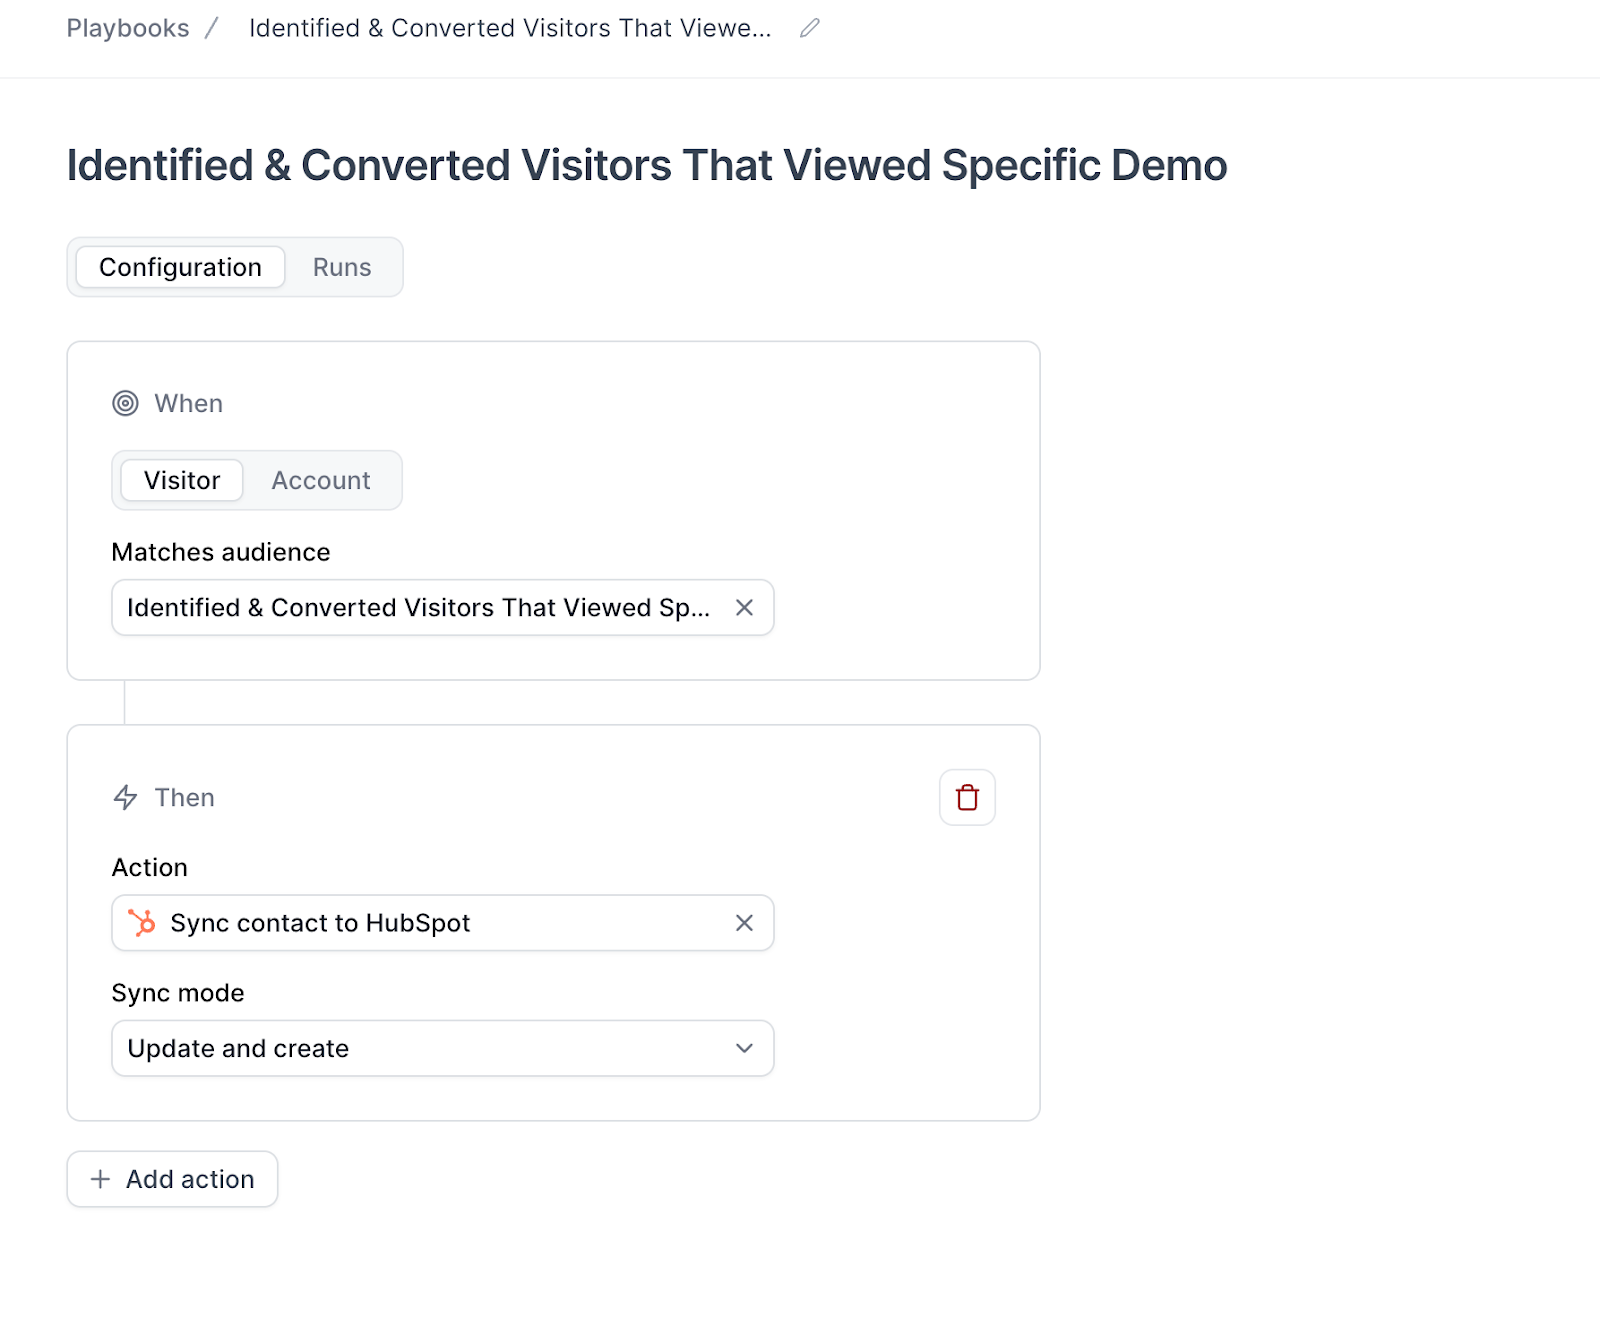Open the Runs tab
This screenshot has width=1600, height=1317.
coord(342,267)
